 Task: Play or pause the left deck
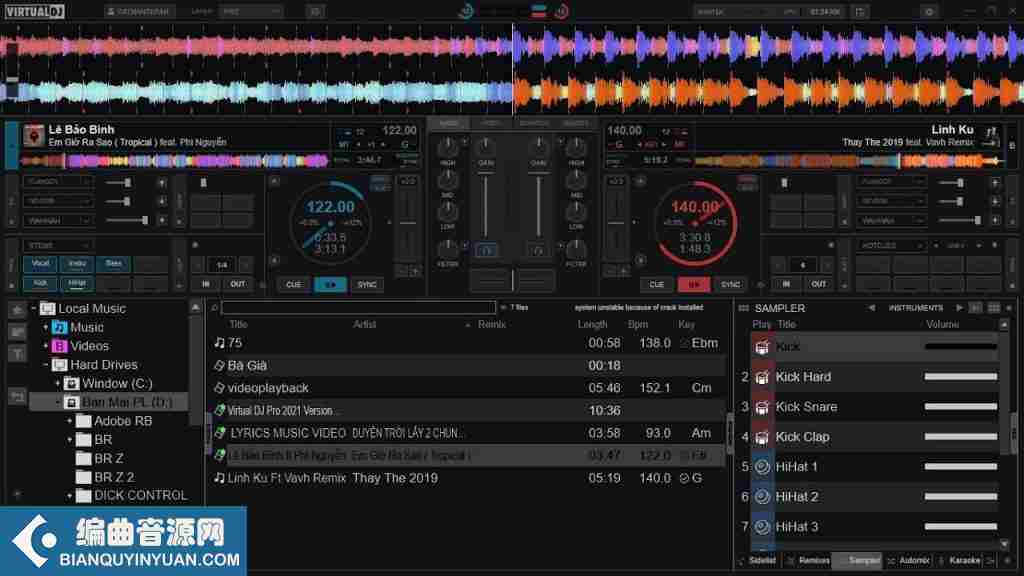click(330, 284)
